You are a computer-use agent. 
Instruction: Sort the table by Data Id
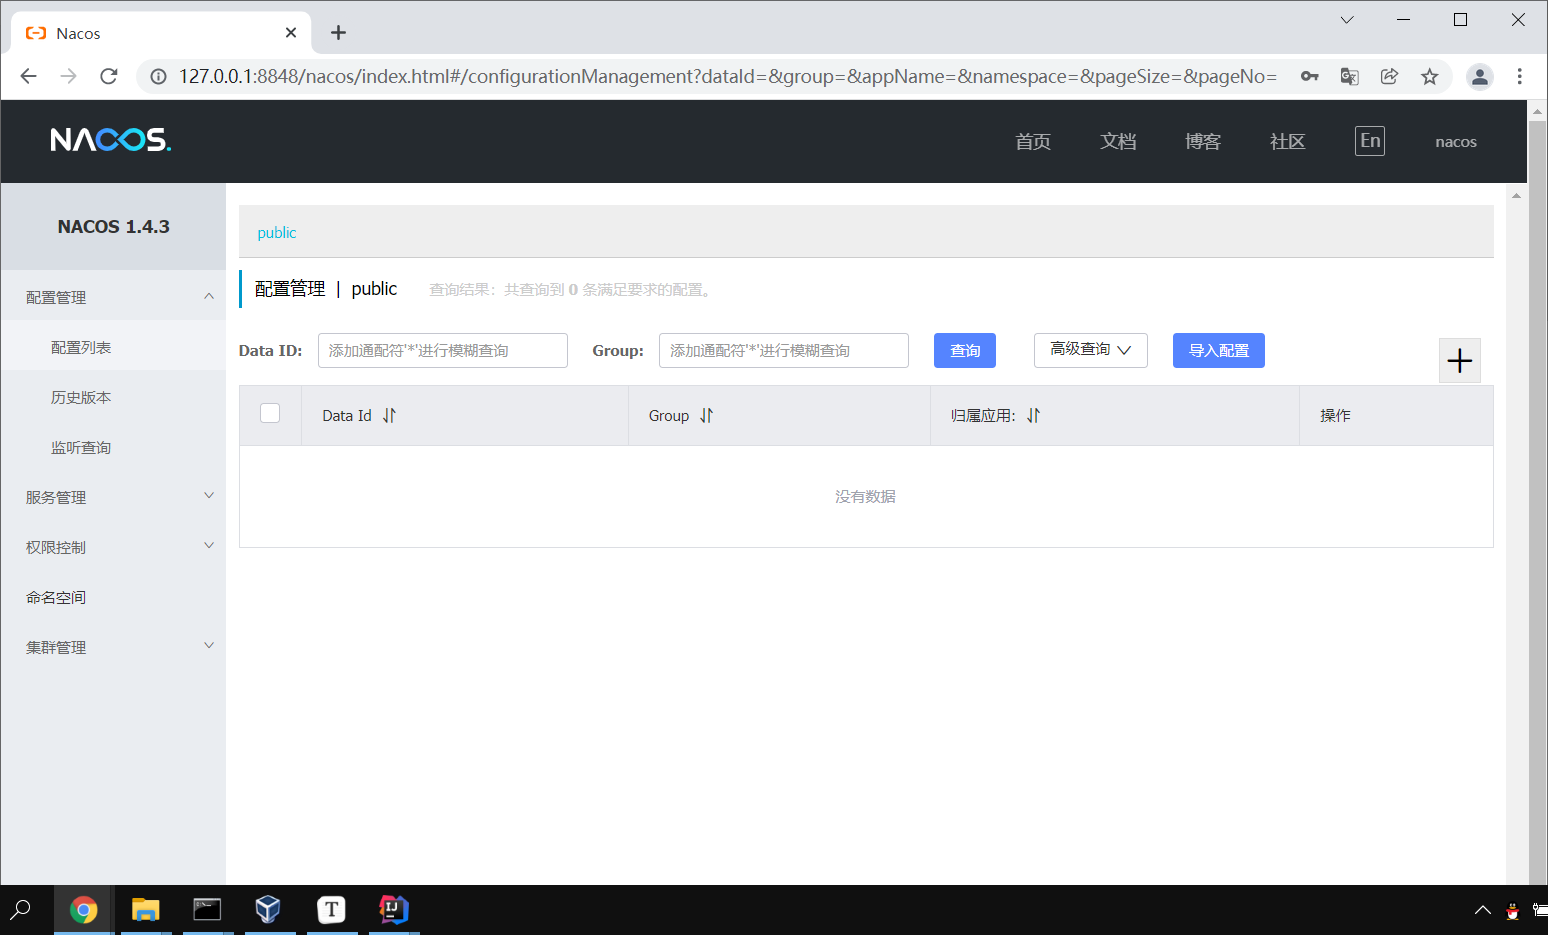389,416
